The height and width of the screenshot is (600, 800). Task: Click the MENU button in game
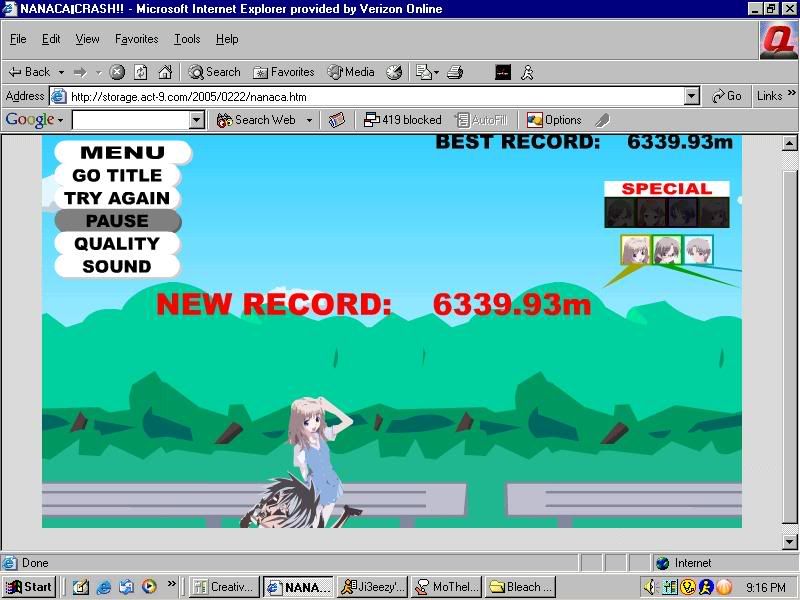(x=122, y=152)
